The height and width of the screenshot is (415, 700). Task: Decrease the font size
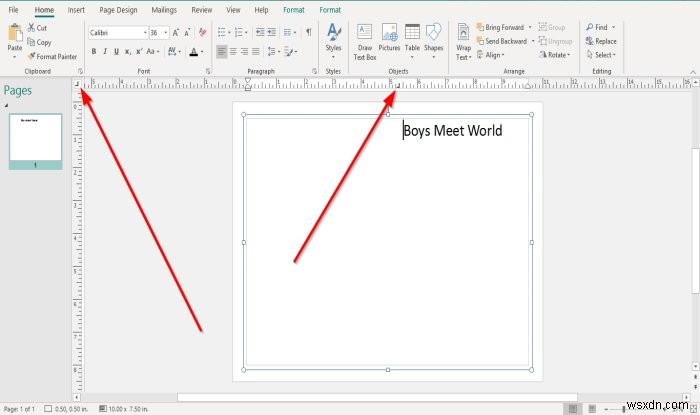tap(187, 33)
